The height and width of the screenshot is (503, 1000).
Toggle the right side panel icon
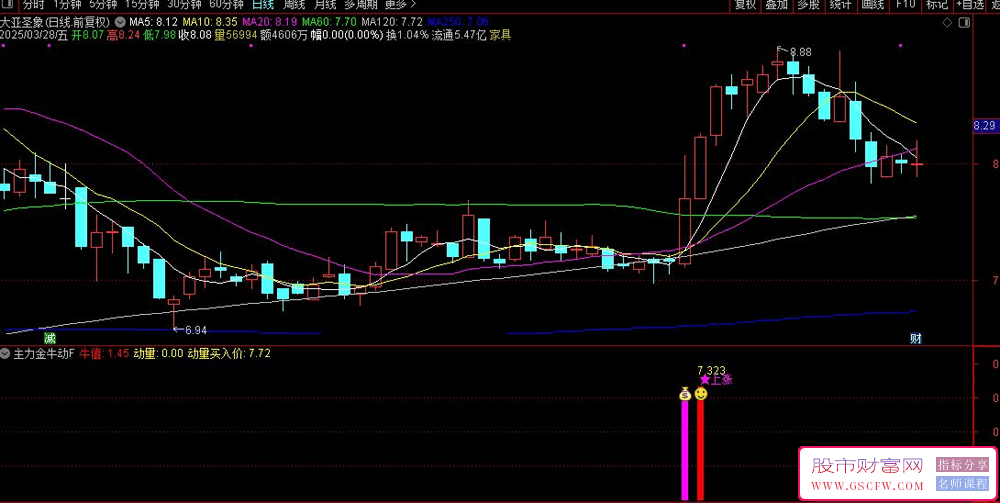coord(964,22)
